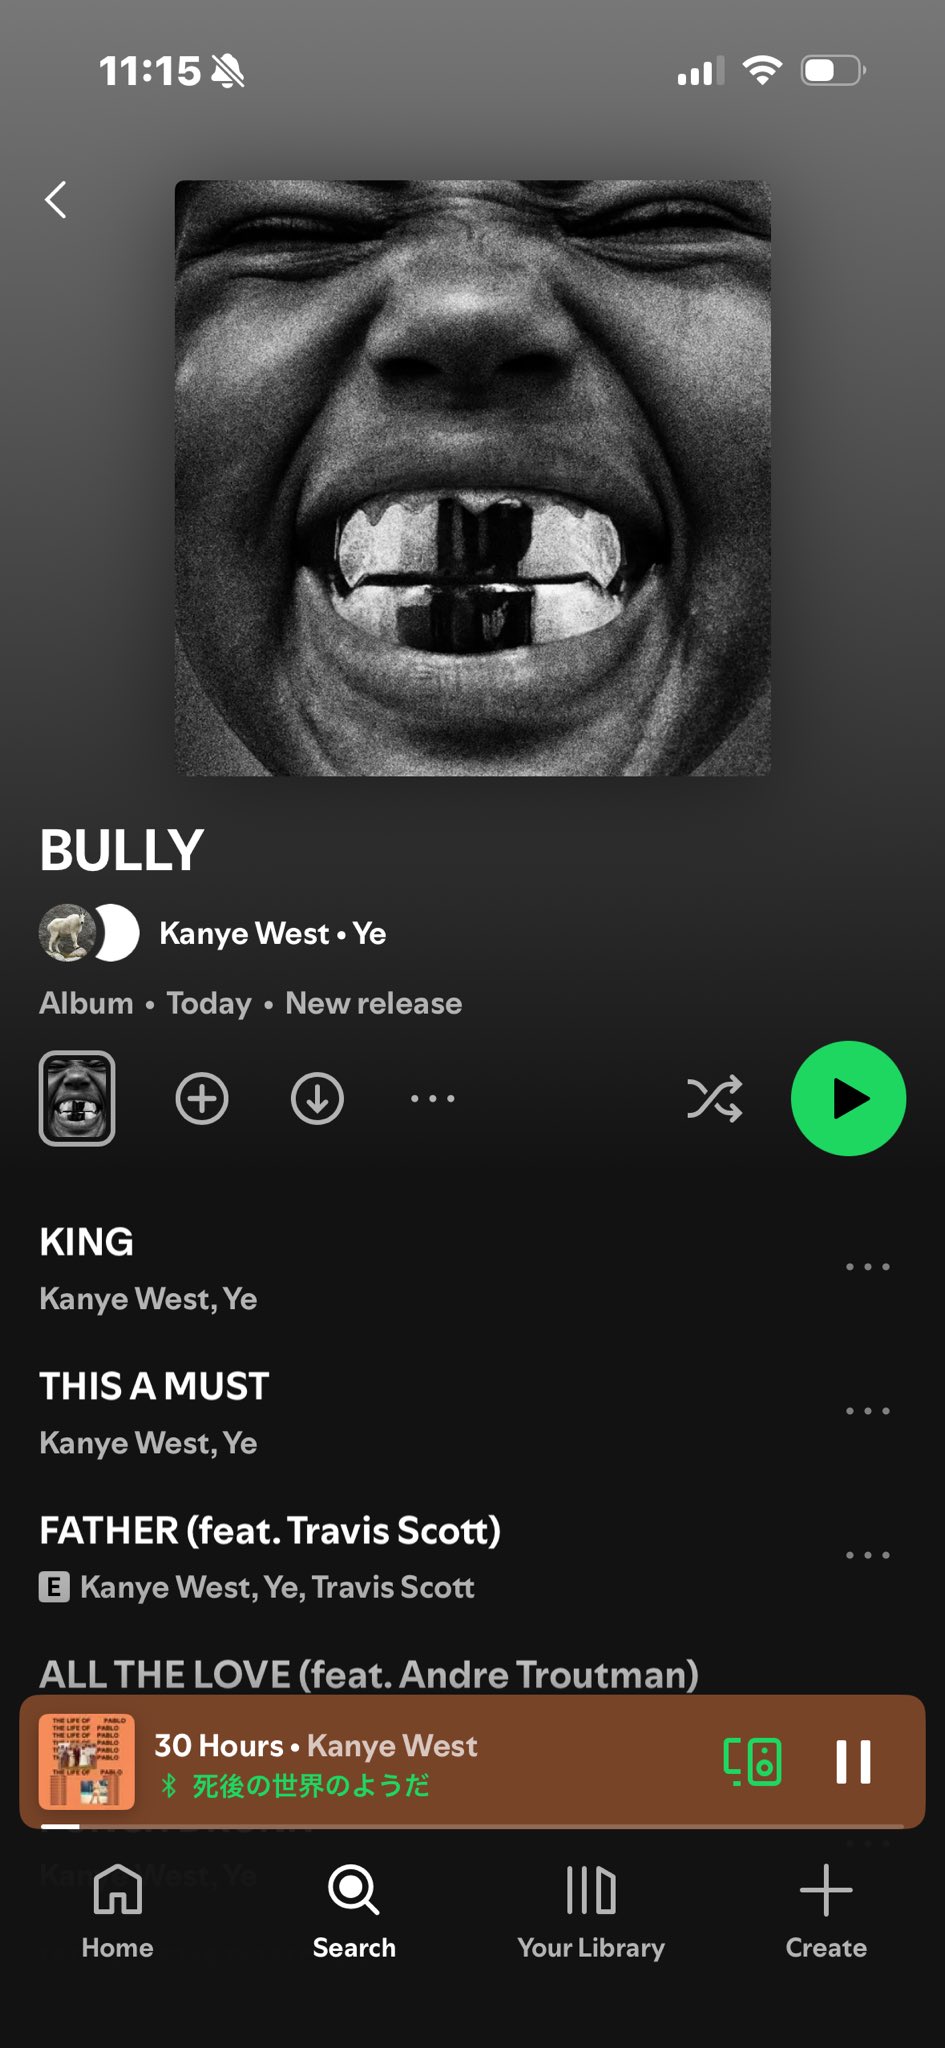
Task: Toggle shuffle play for album
Action: point(714,1099)
